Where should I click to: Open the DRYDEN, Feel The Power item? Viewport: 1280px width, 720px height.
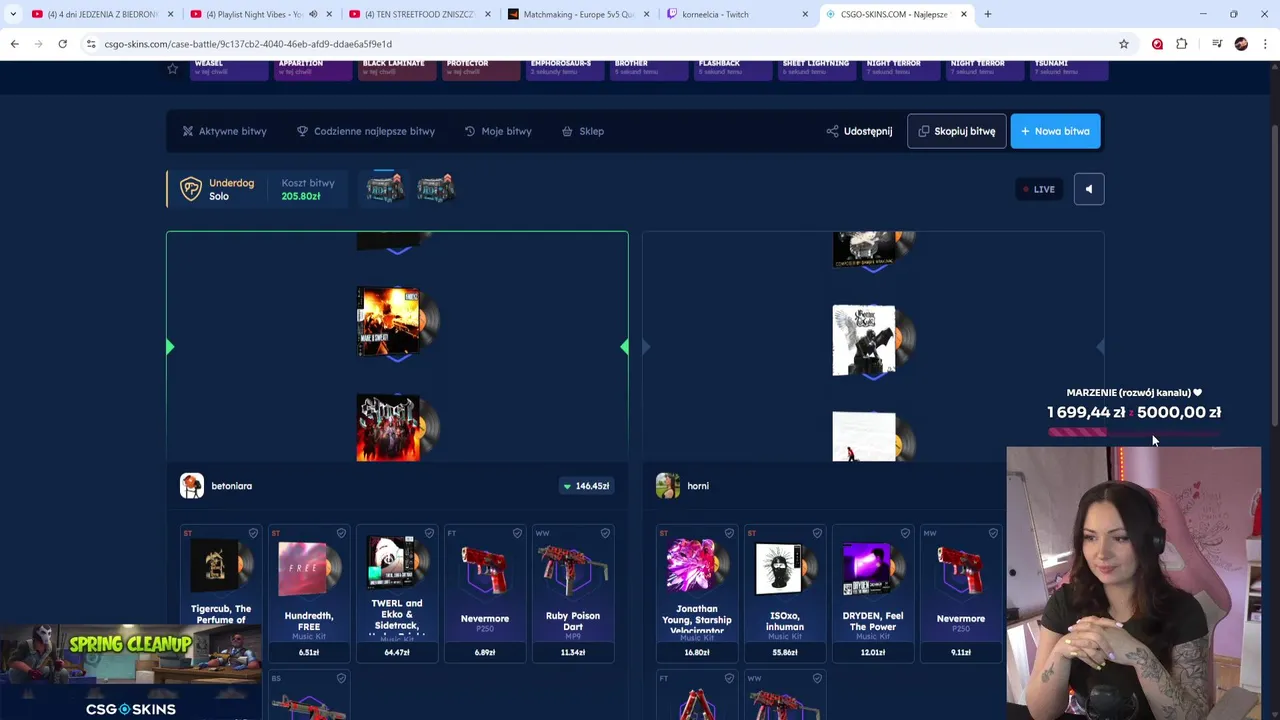point(873,593)
